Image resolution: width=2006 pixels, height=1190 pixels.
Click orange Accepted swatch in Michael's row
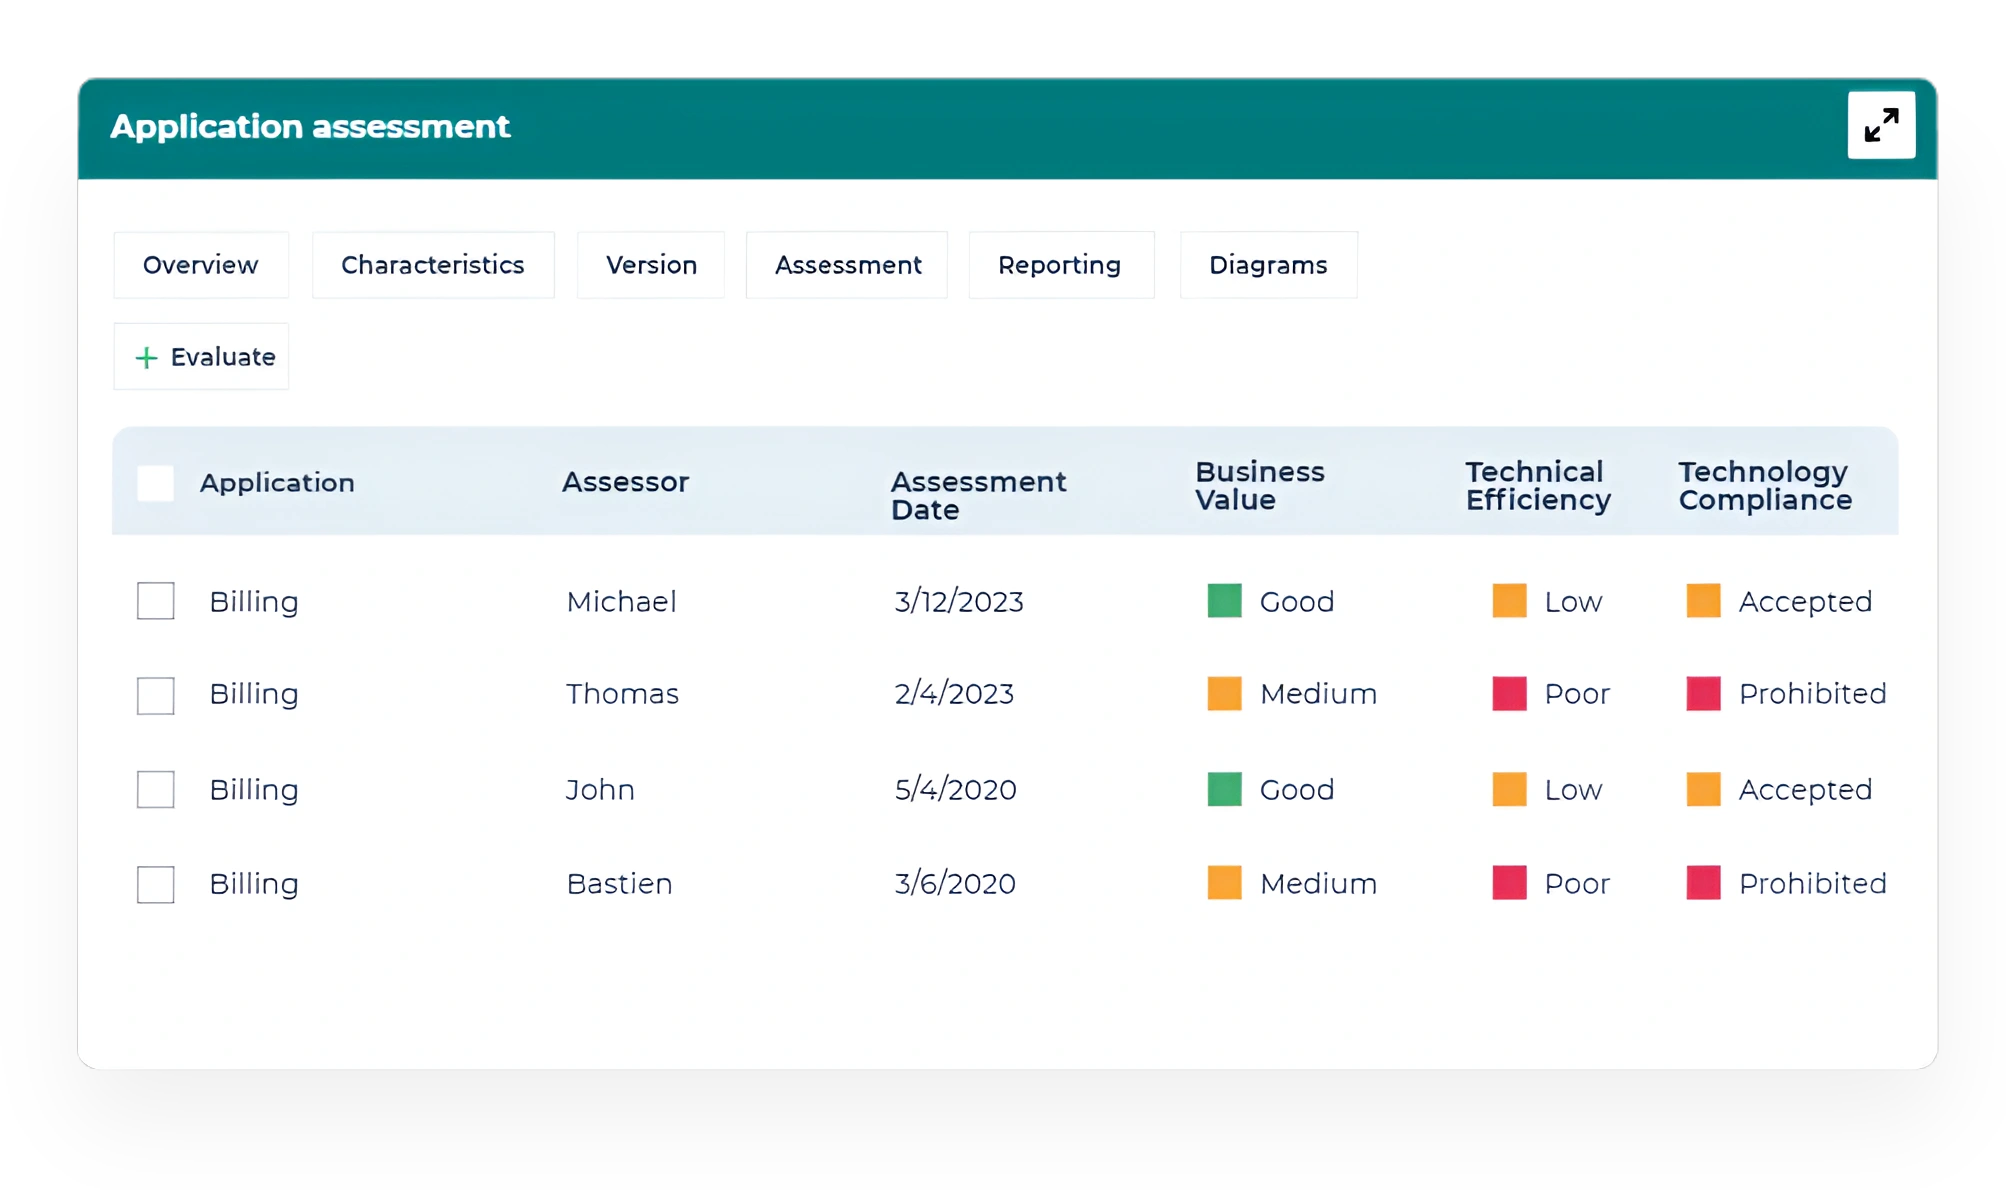(1703, 601)
